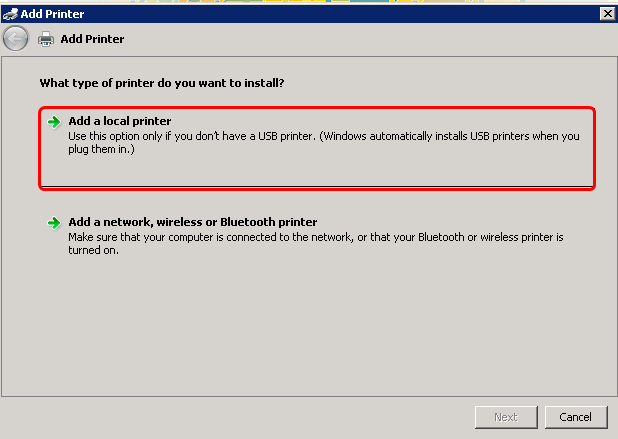
Task: Select "Add a network, wireless or Bluetooth printer"
Action: (x=192, y=222)
